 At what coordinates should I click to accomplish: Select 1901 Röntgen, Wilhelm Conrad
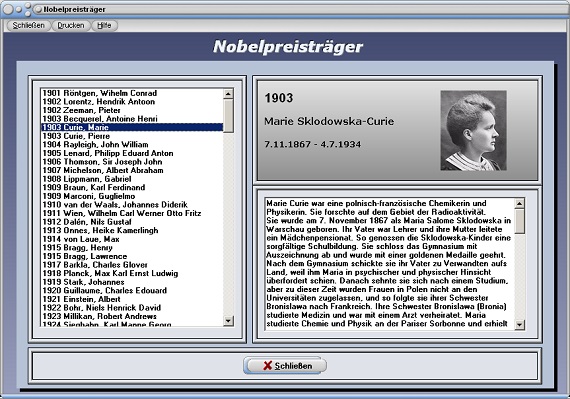[x=132, y=93]
